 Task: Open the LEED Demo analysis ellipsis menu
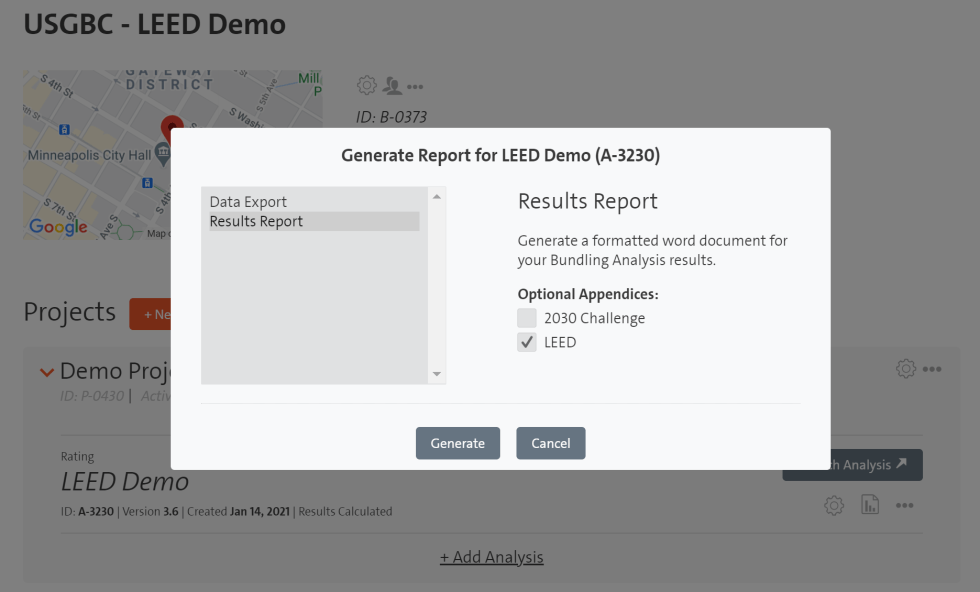pyautogui.click(x=905, y=505)
